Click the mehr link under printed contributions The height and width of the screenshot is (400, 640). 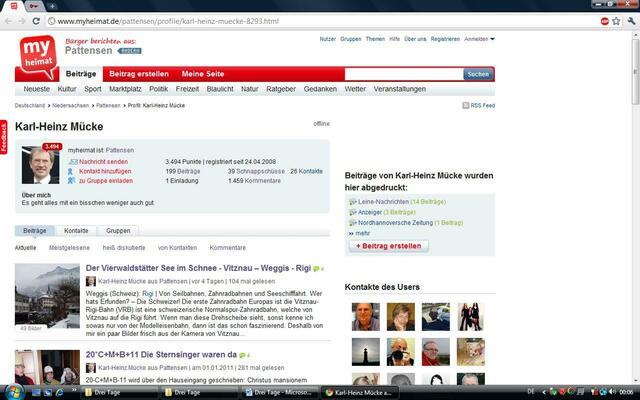coord(362,233)
